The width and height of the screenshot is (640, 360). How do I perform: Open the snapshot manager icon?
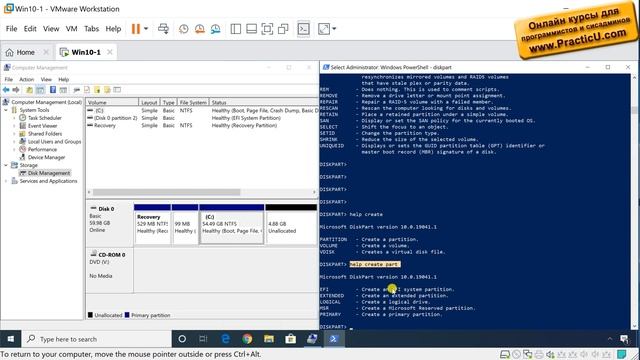pos(216,29)
